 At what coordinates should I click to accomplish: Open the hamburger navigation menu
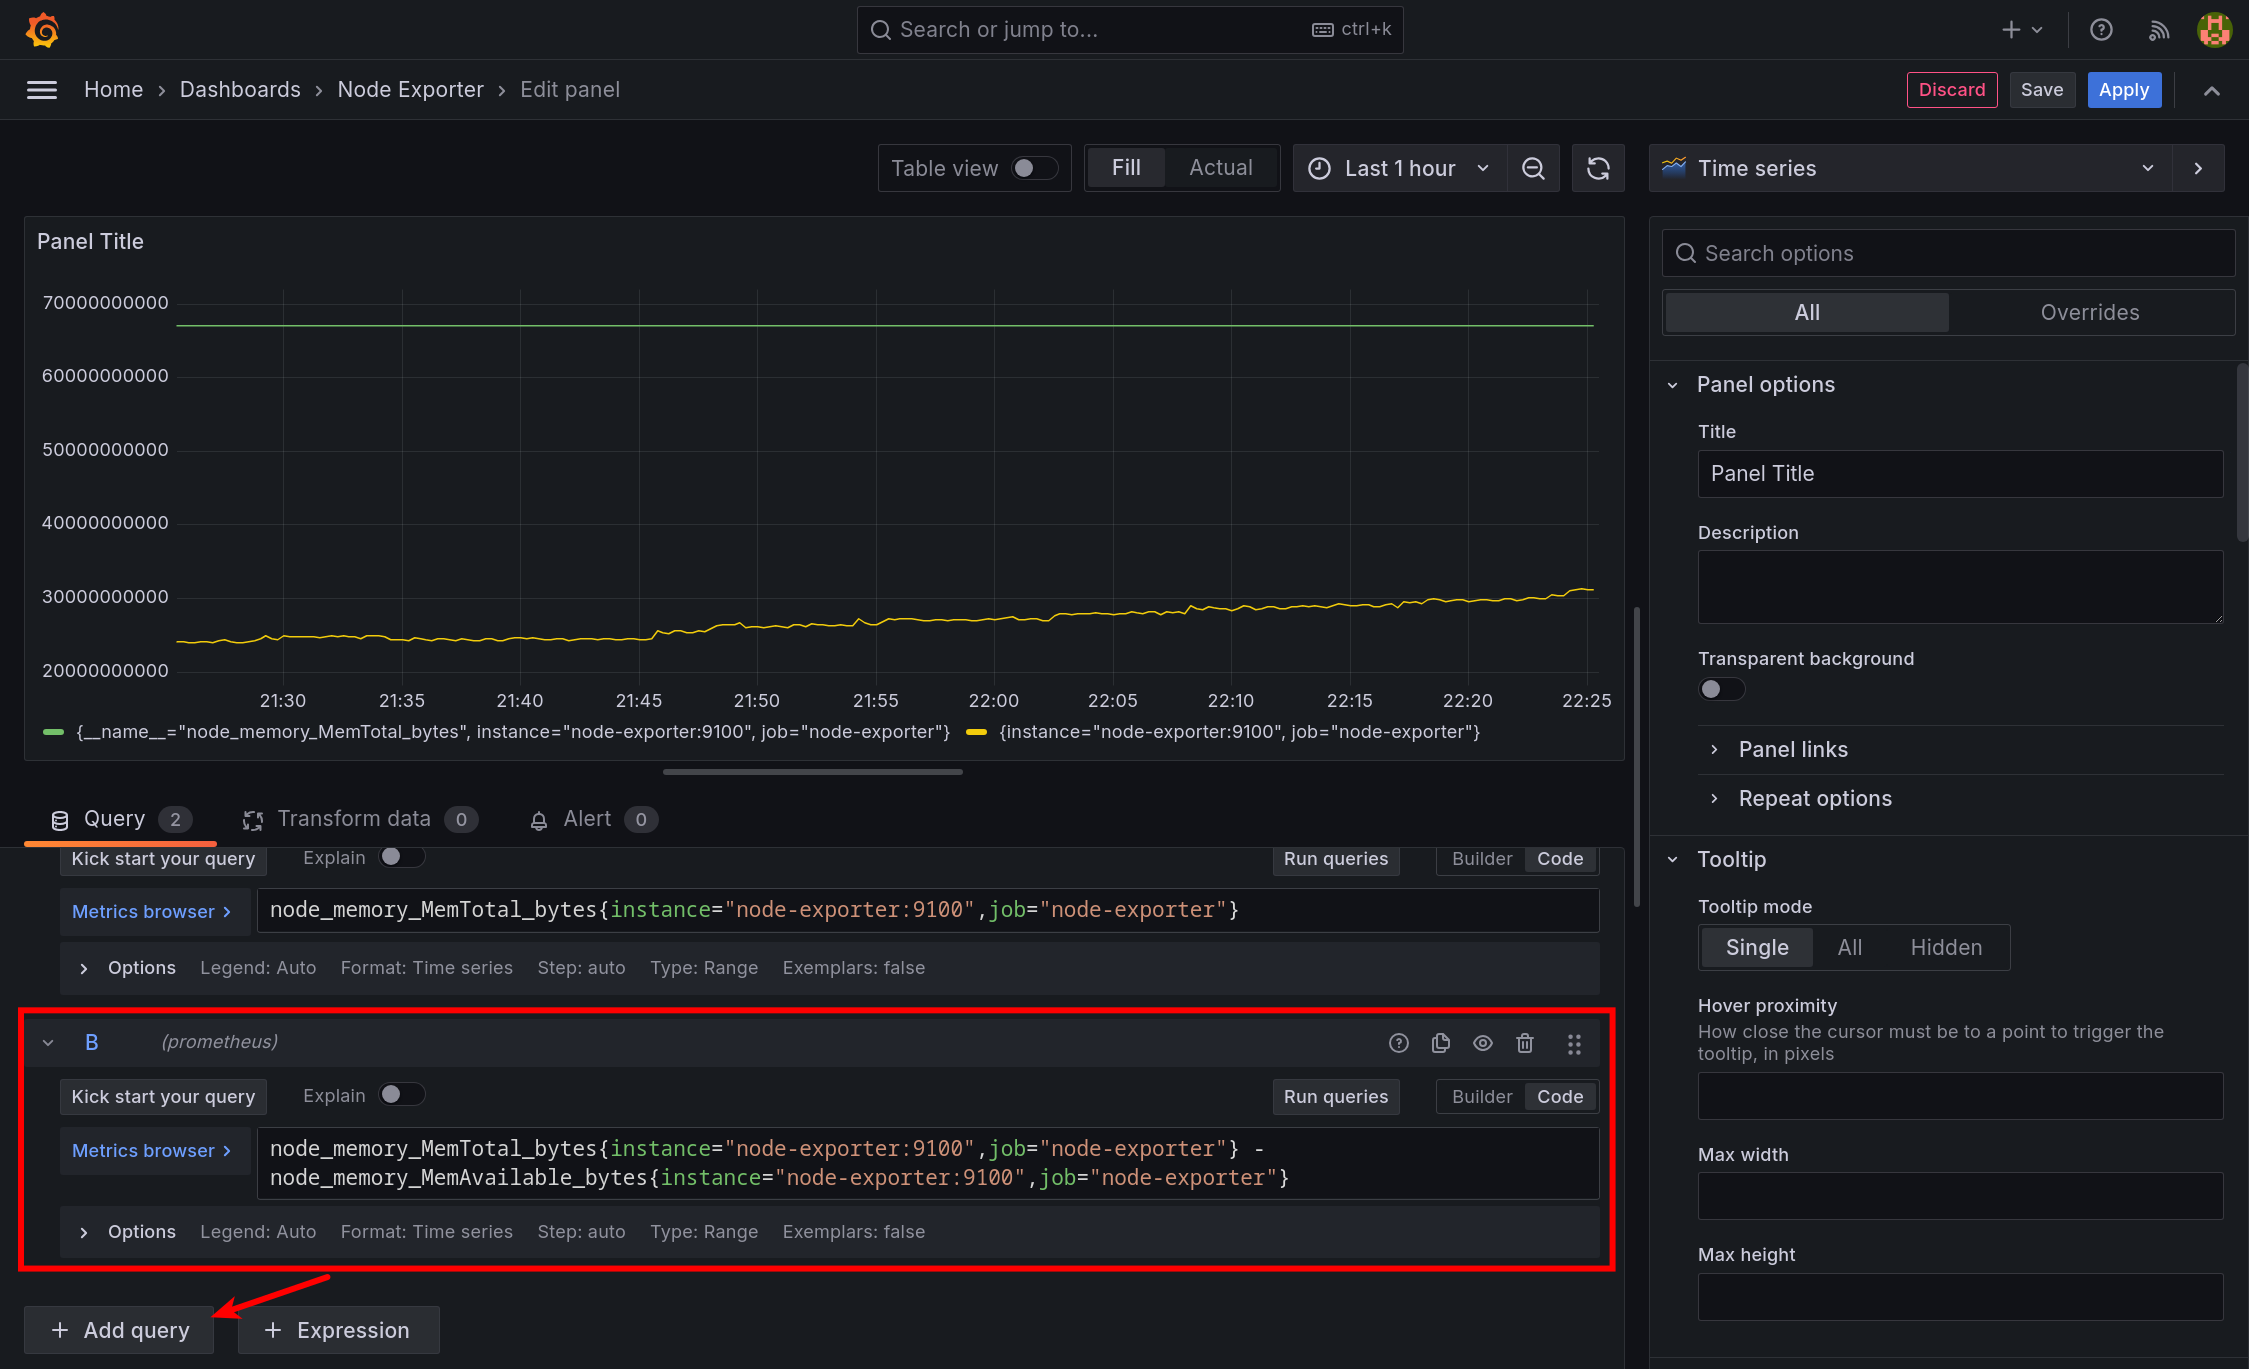point(41,90)
